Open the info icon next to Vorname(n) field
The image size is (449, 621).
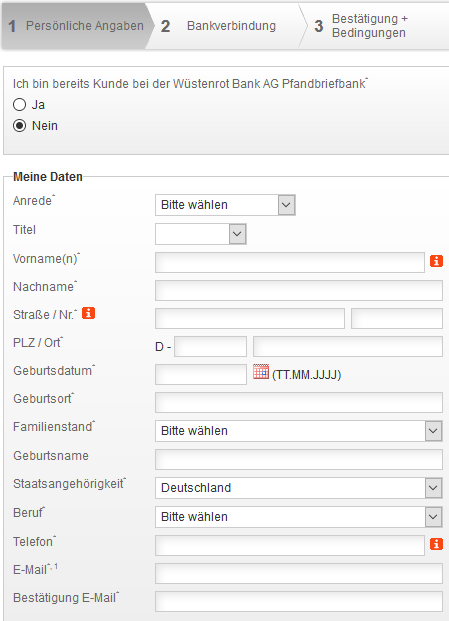point(436,261)
